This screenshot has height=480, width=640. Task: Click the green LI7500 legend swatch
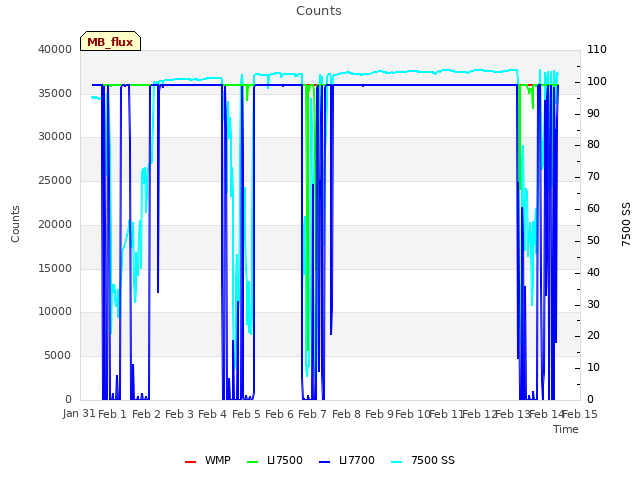tap(253, 462)
